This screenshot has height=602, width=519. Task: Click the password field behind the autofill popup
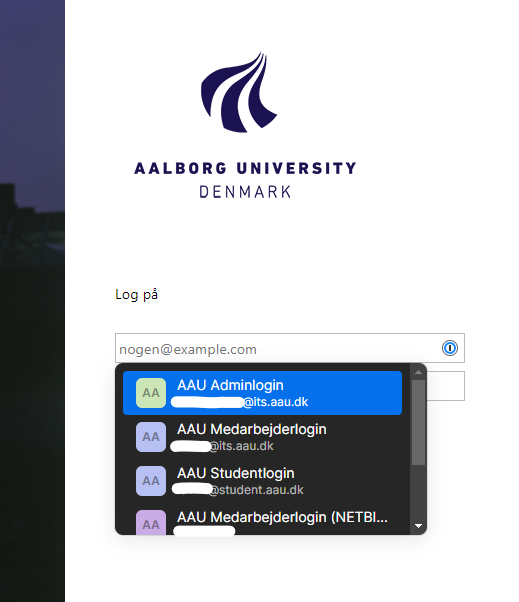pos(445,386)
